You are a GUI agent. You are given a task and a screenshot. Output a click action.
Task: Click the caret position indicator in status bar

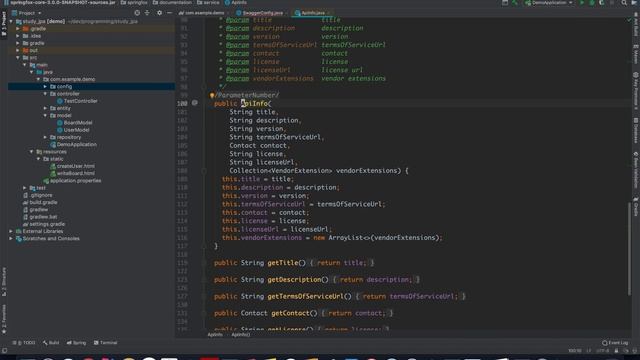[575, 351]
